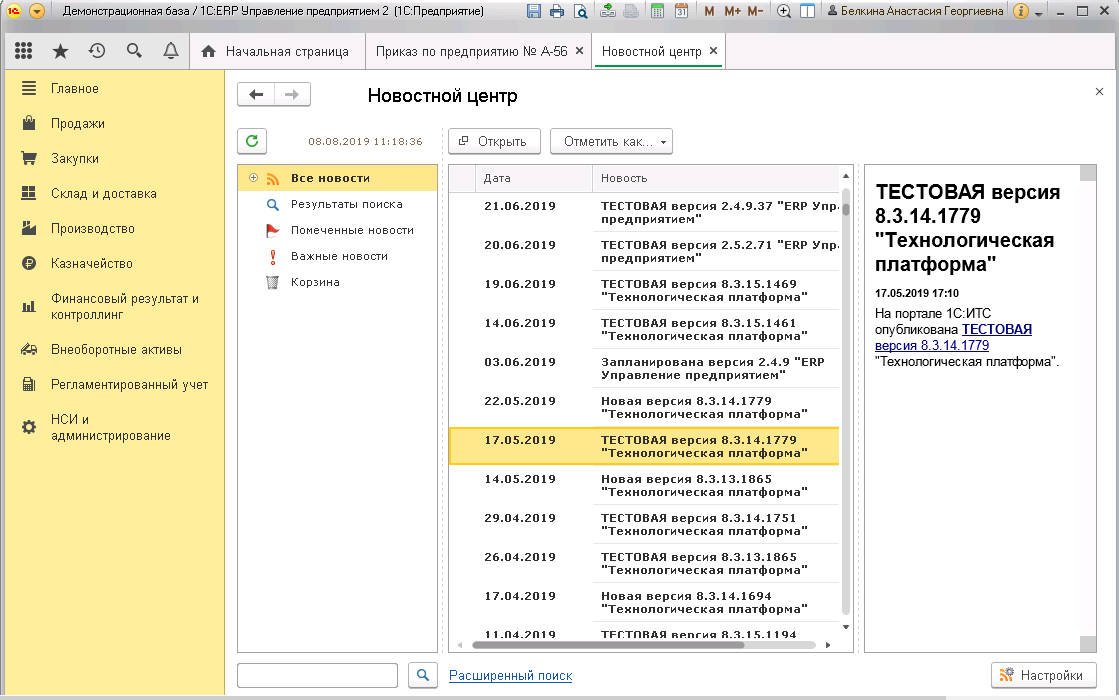1119x700 pixels.
Task: Close the Новостной центр form with X
Action: click(x=1099, y=91)
